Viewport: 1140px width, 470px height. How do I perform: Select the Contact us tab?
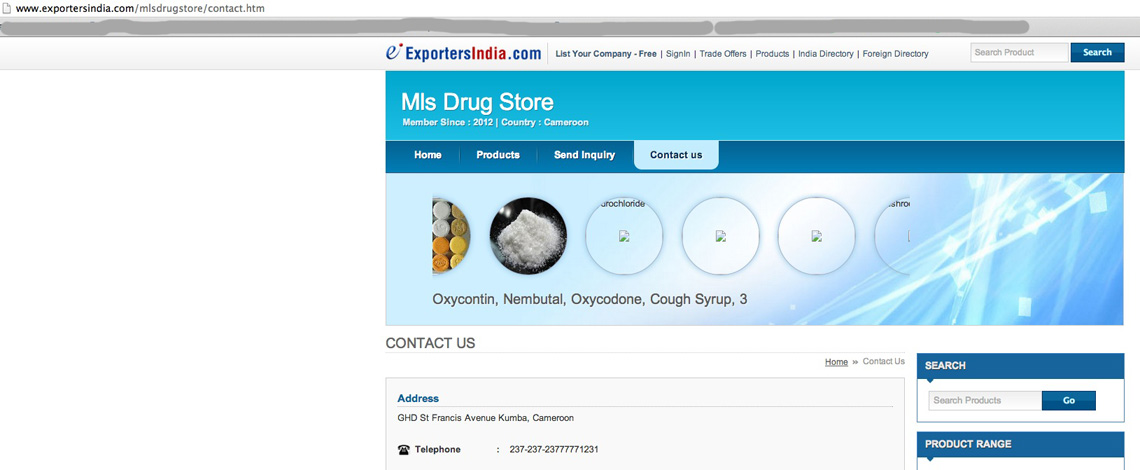pyautogui.click(x=676, y=155)
